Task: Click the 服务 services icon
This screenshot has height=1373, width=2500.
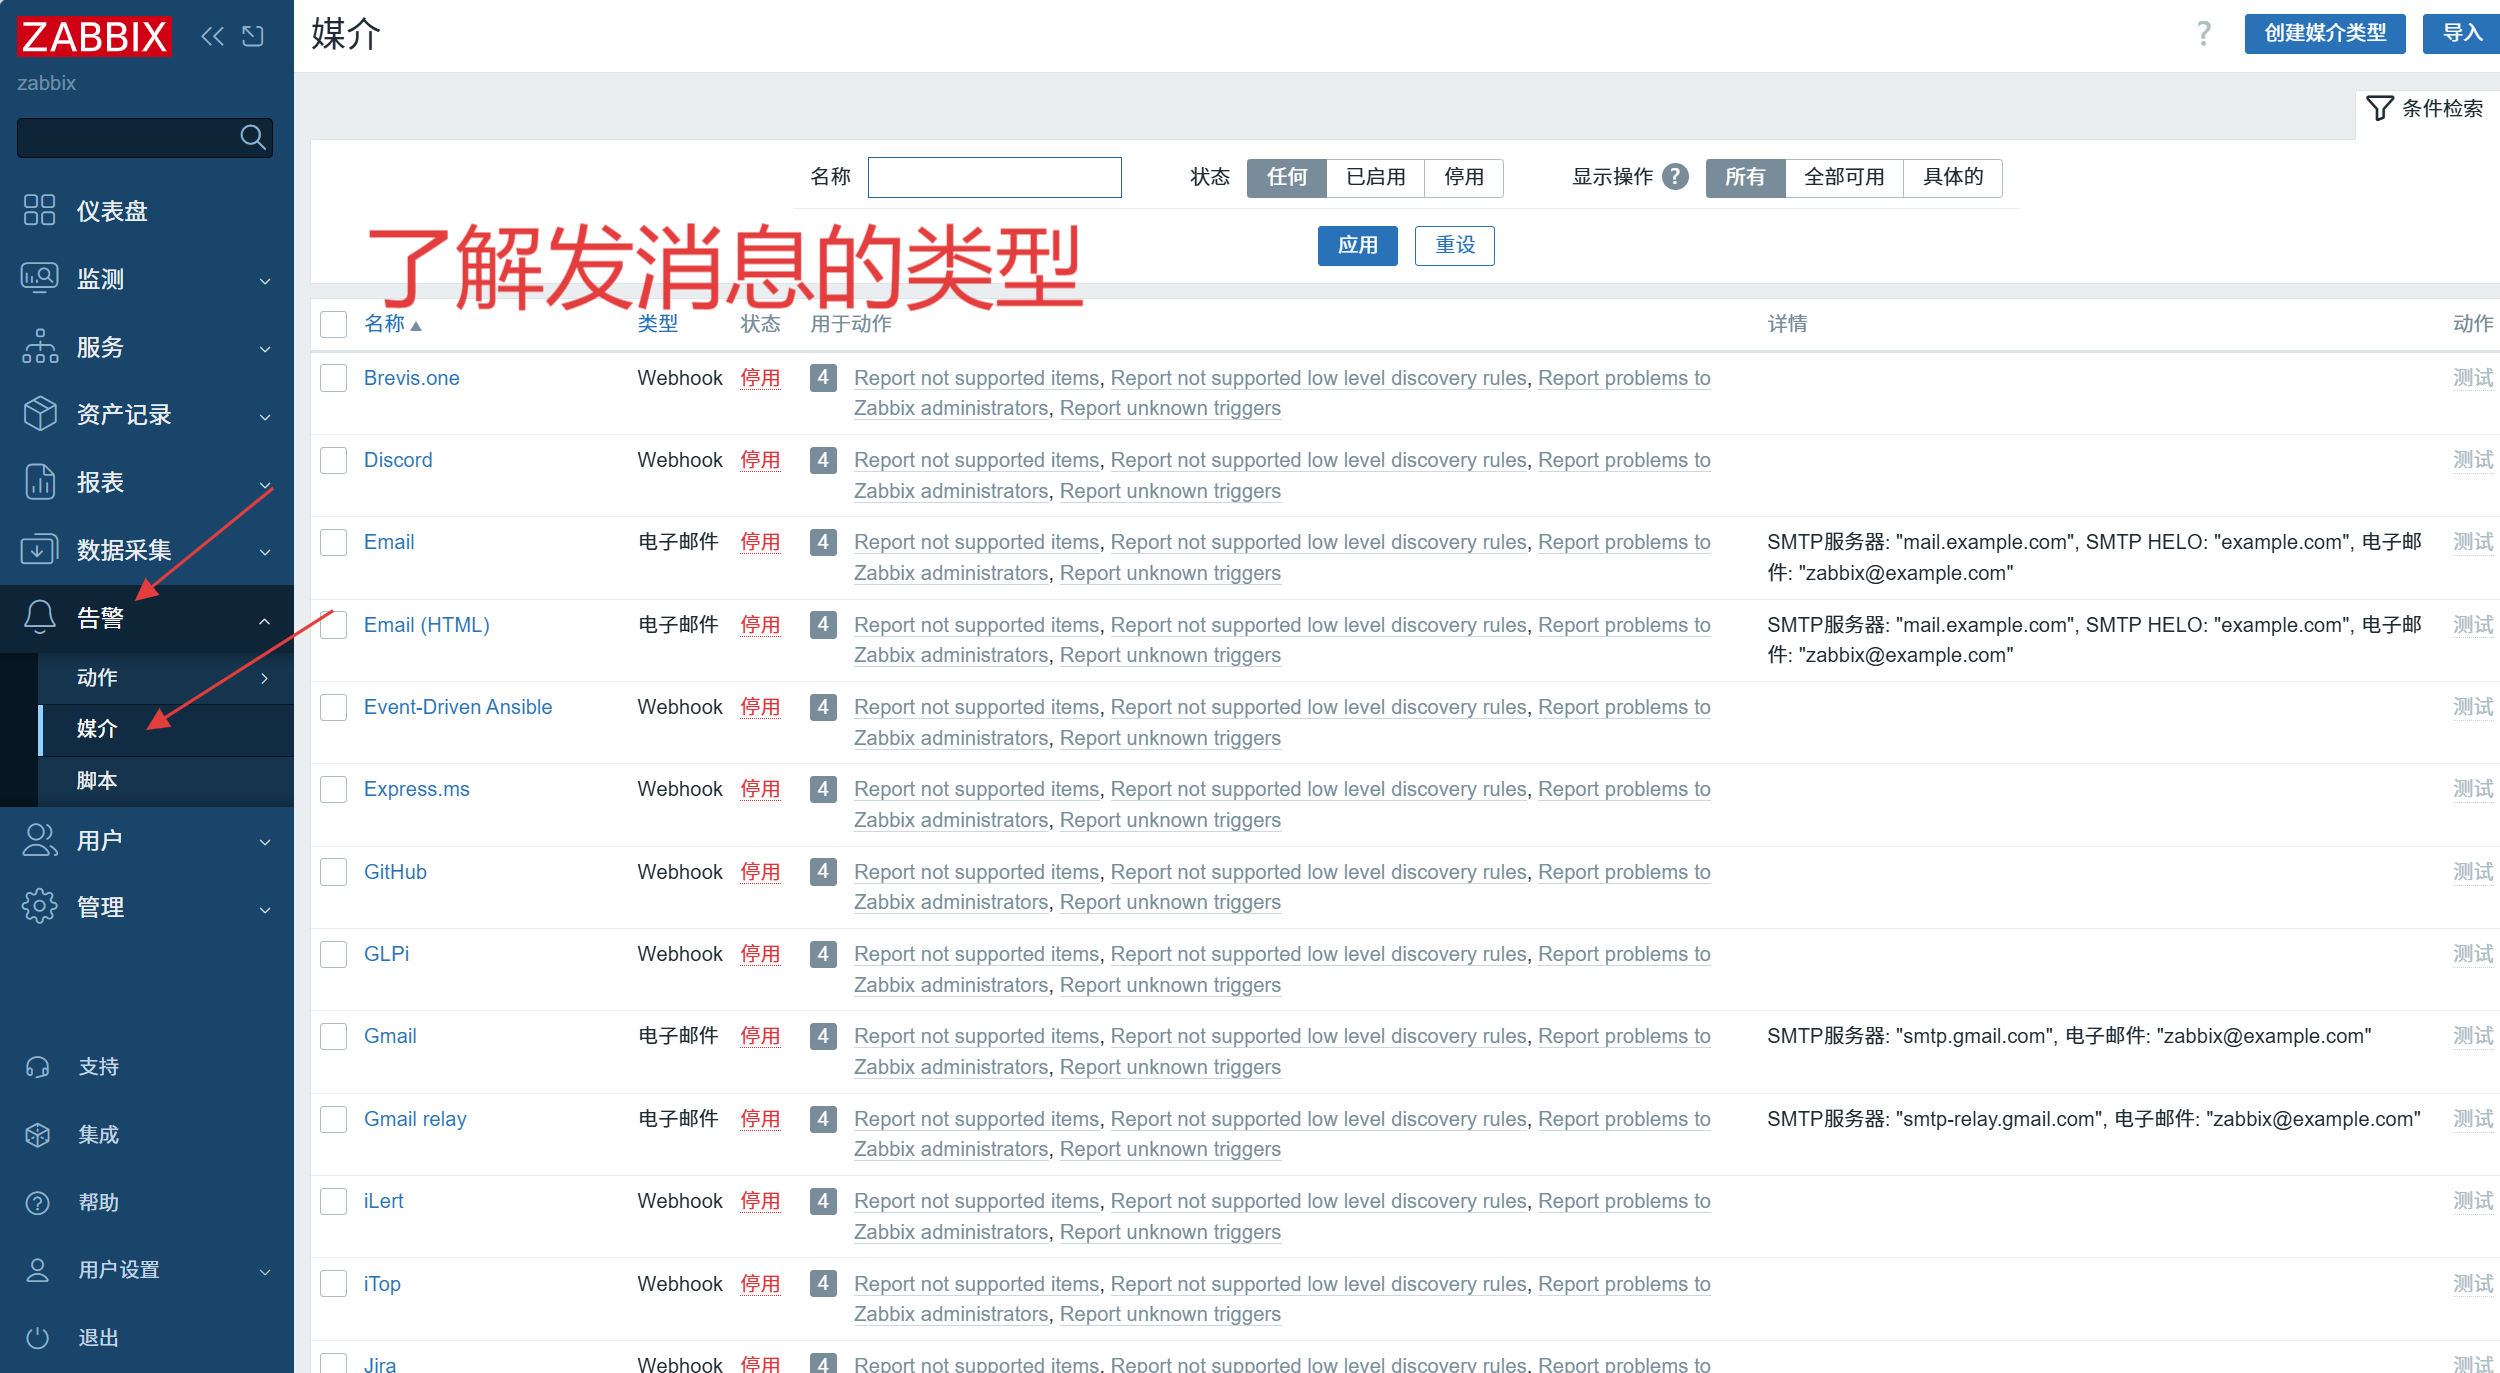Action: click(x=39, y=346)
